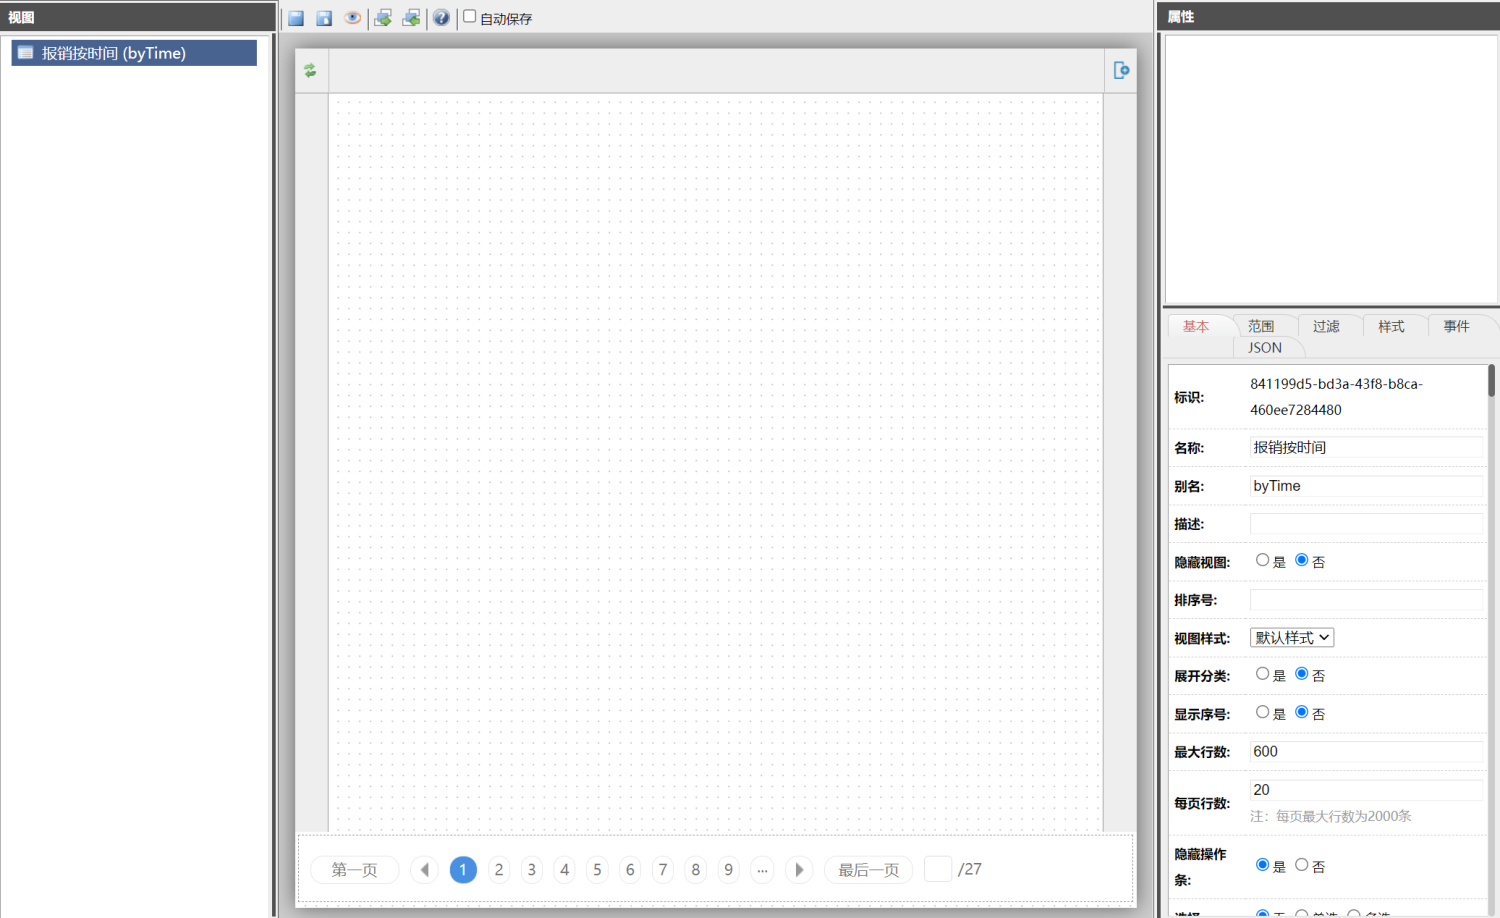This screenshot has height=918, width=1500.
Task: Go to next page using right arrow
Action: coord(799,870)
